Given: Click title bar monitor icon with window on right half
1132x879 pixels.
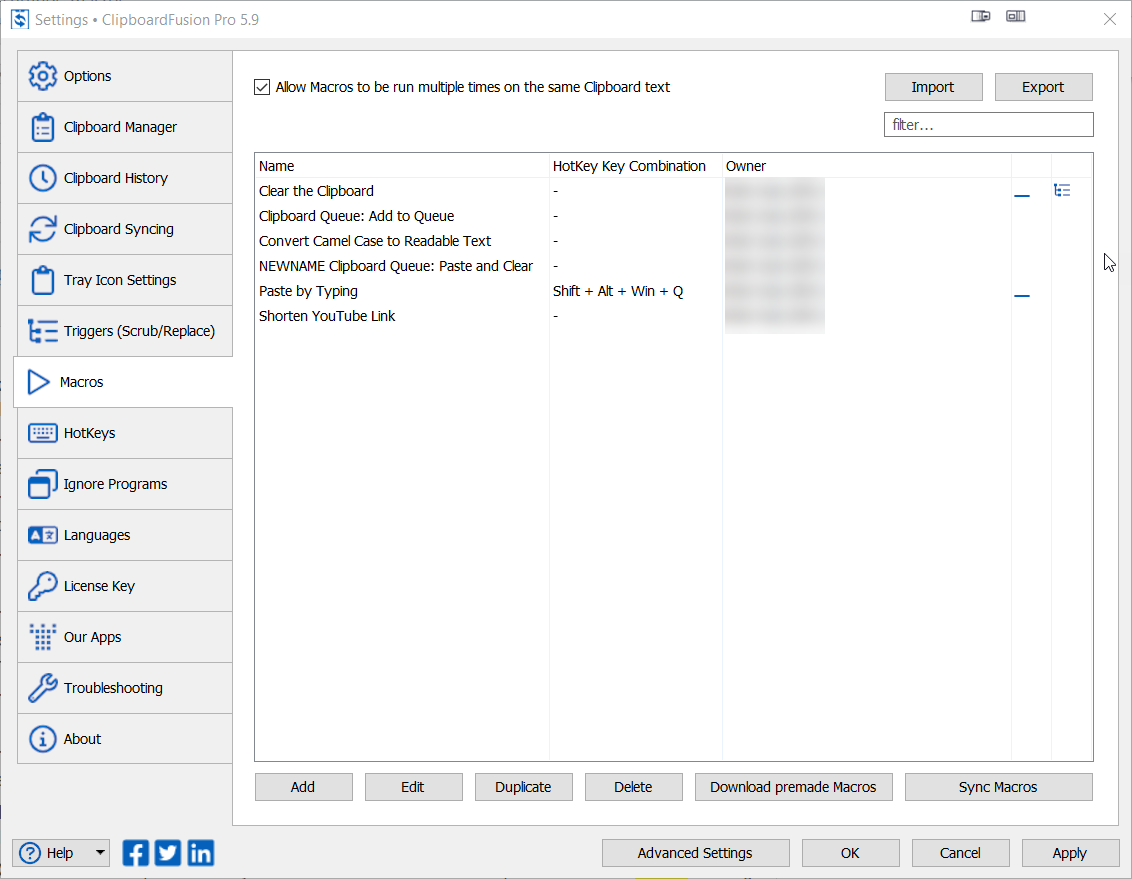Looking at the screenshot, I should click(980, 16).
